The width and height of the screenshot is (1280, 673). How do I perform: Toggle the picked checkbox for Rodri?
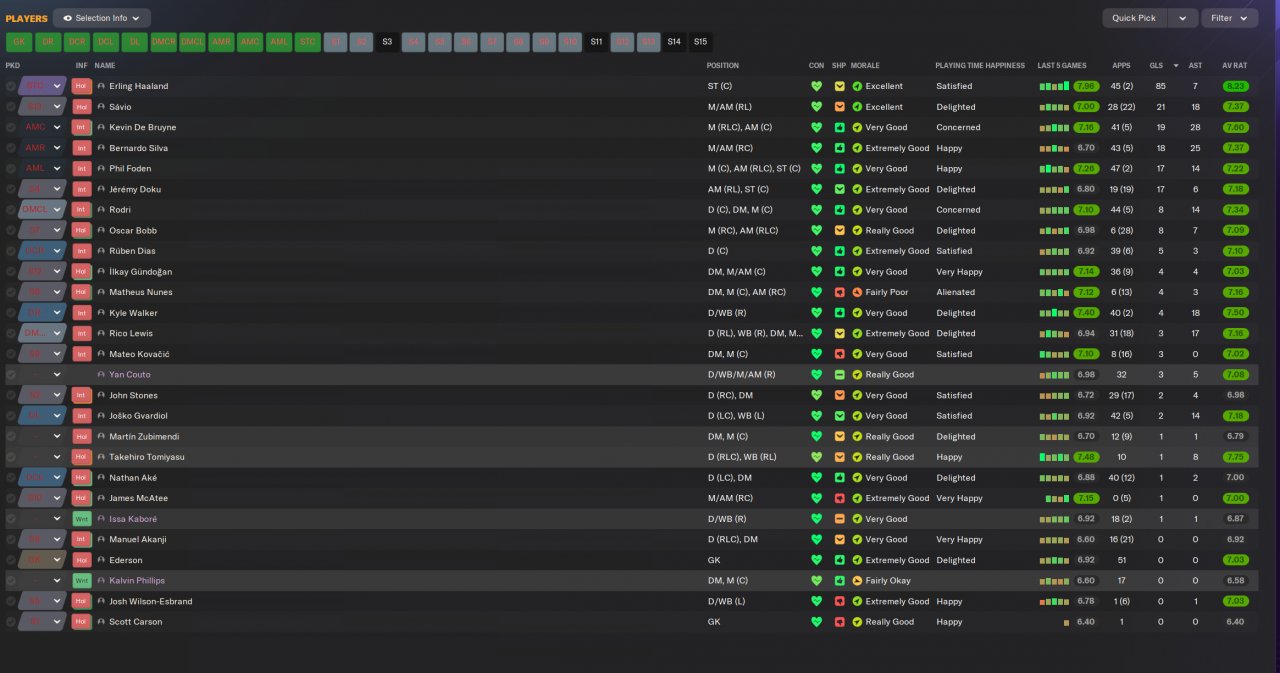click(x=11, y=210)
